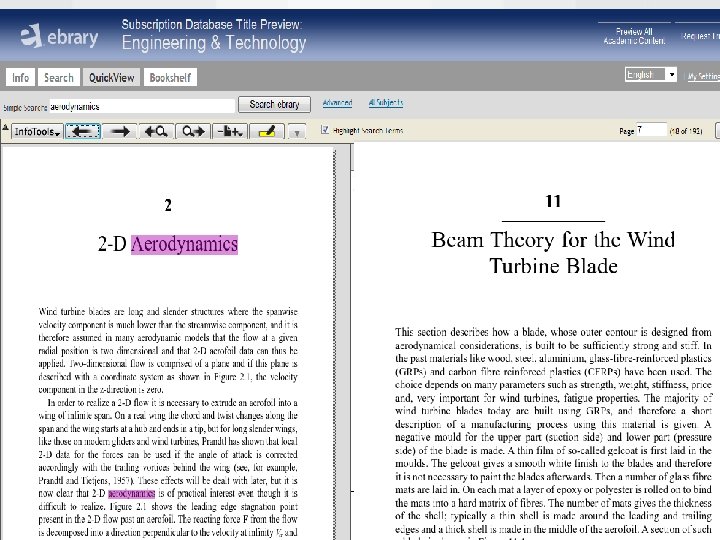Switch to the Info tab
The height and width of the screenshot is (540, 720).
pyautogui.click(x=20, y=77)
